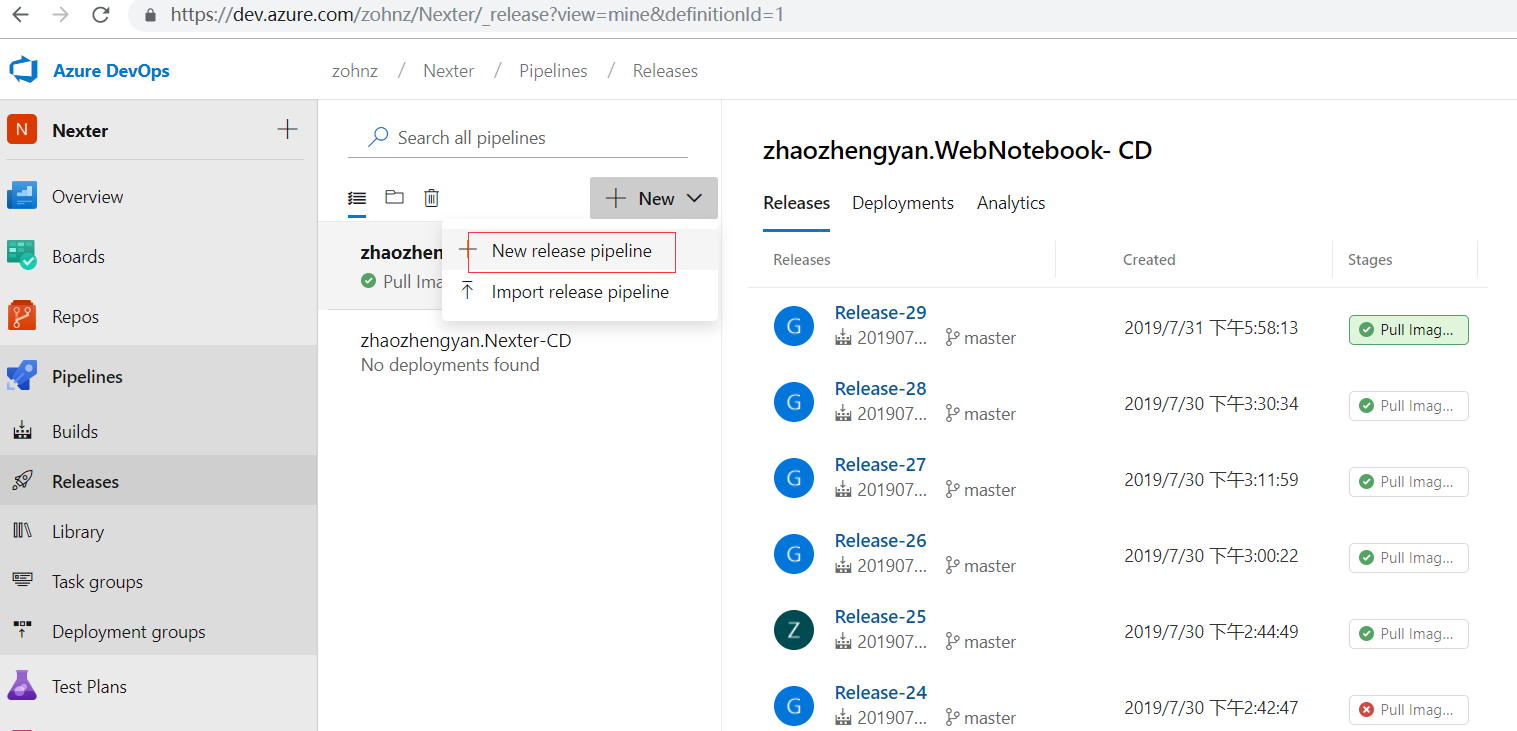The height and width of the screenshot is (731, 1517).
Task: Switch to the Releases tab
Action: click(x=796, y=203)
